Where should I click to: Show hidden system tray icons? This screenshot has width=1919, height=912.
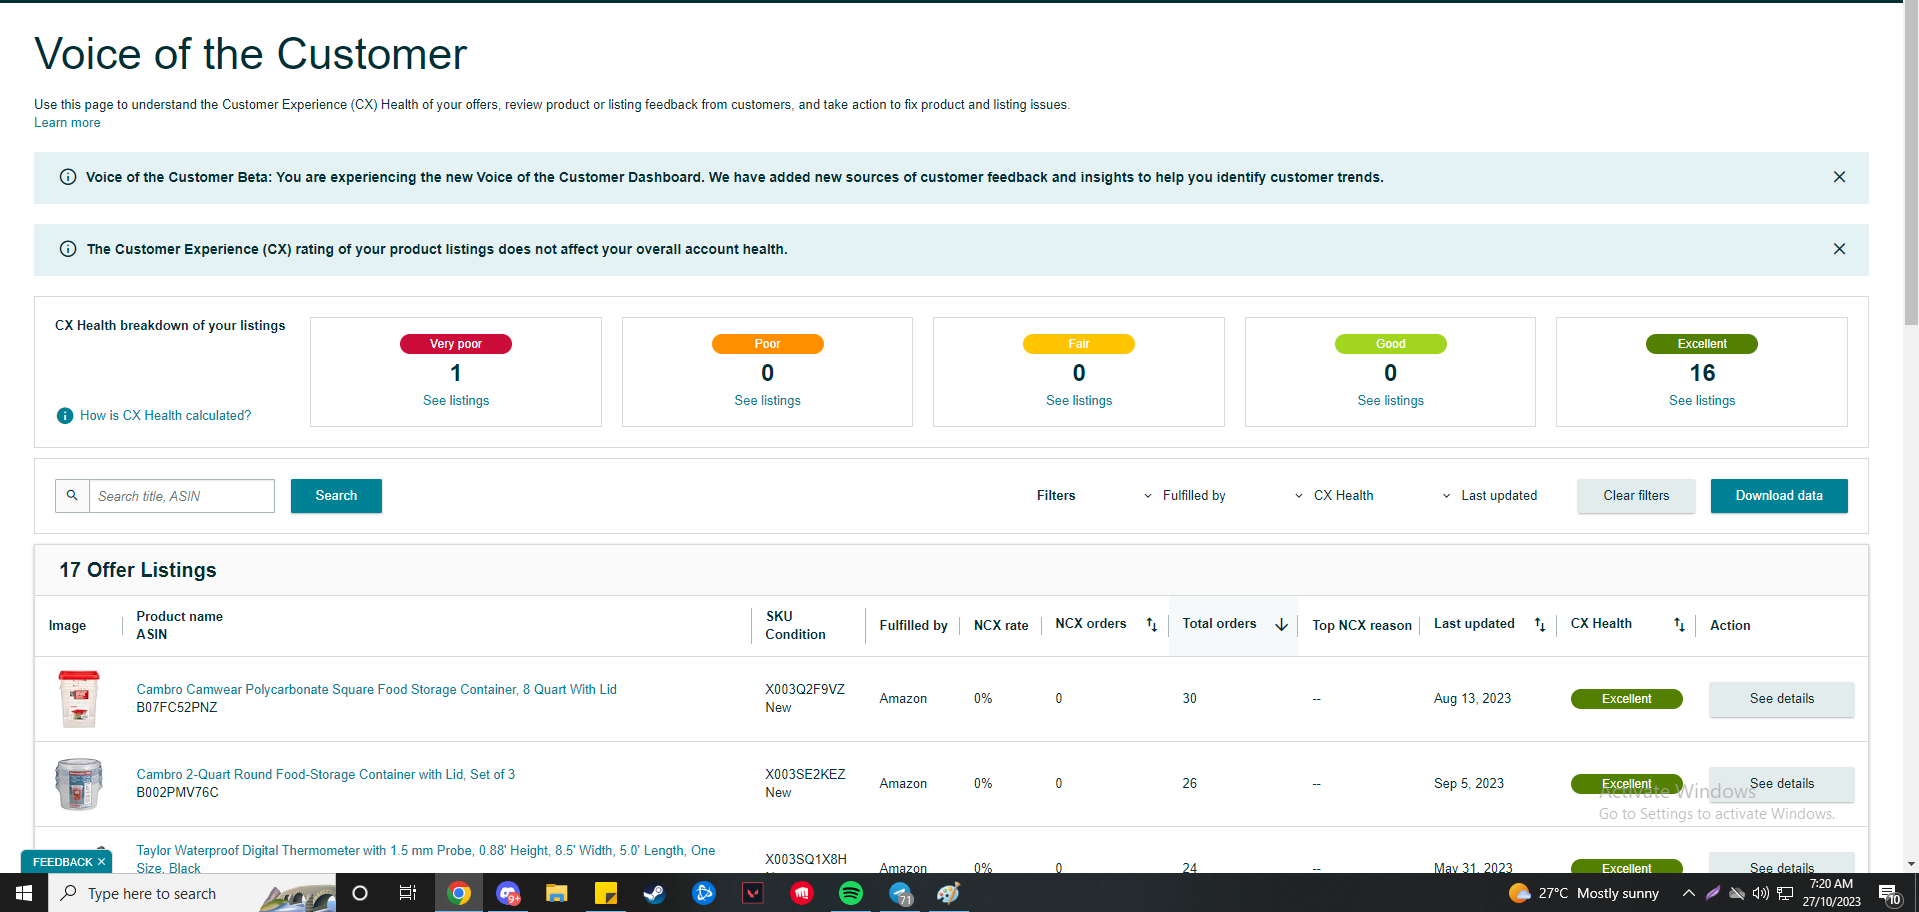point(1689,893)
